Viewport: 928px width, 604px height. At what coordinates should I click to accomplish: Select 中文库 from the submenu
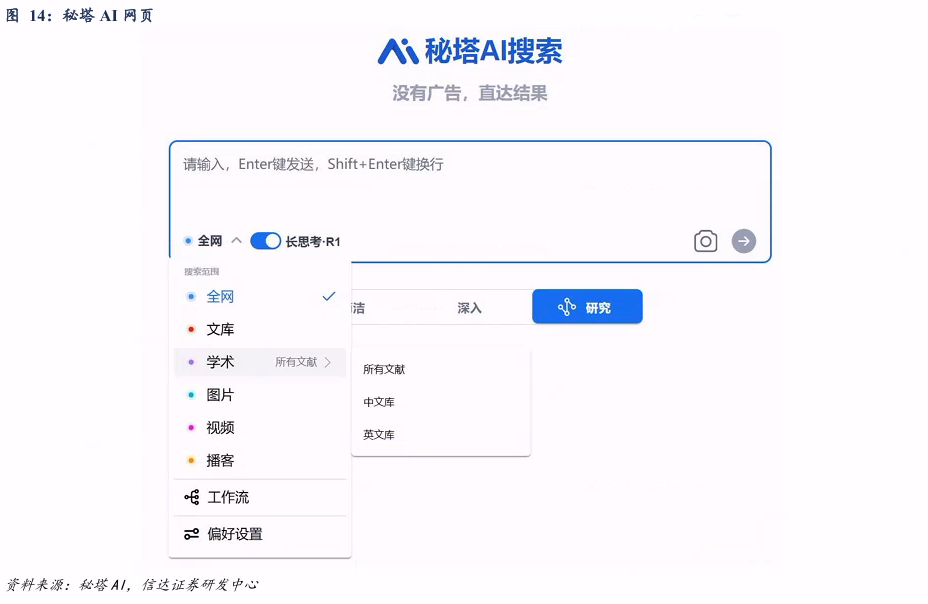(x=379, y=402)
